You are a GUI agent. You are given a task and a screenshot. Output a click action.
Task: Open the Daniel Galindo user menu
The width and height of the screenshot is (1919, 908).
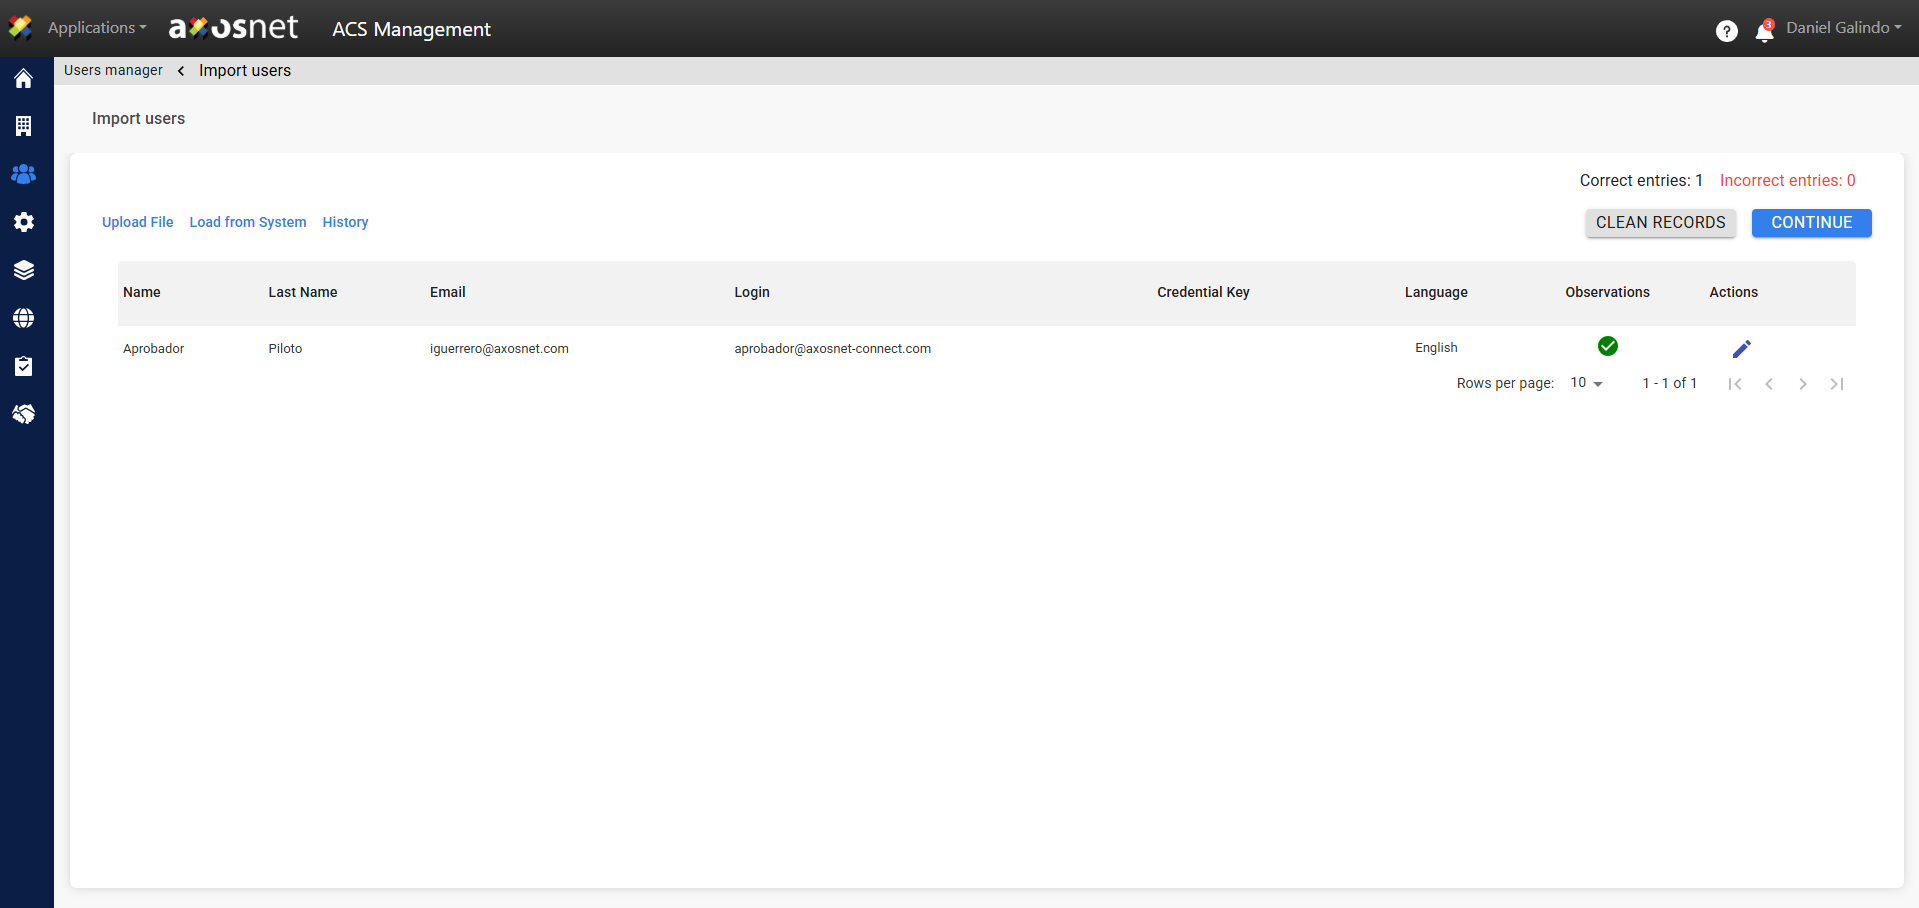pos(1843,28)
